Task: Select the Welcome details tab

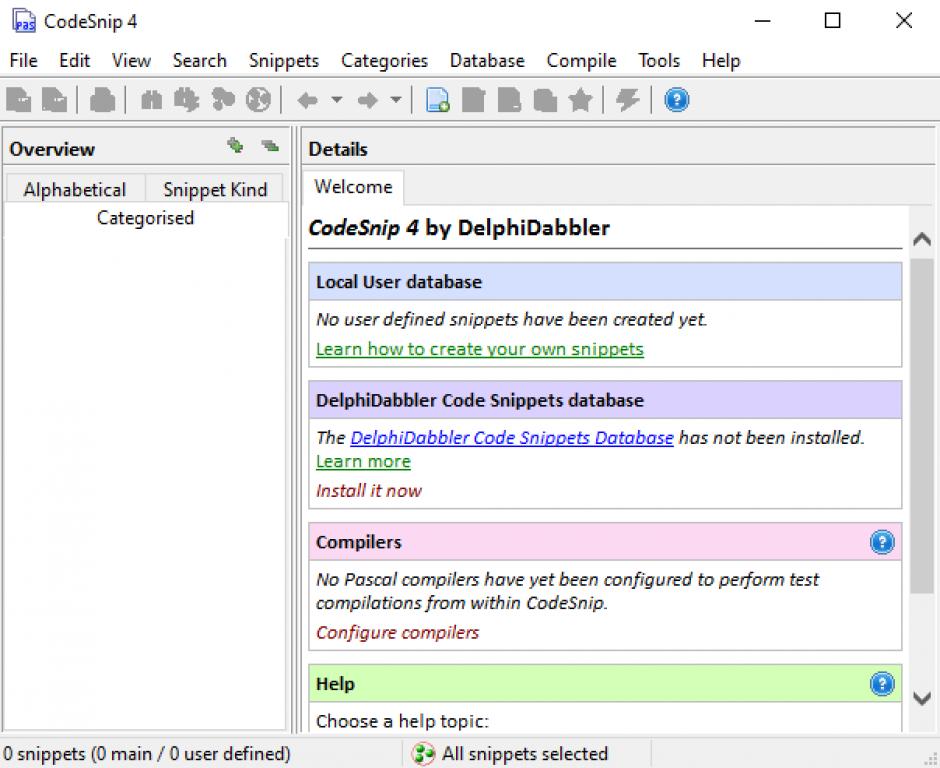Action: point(353,187)
